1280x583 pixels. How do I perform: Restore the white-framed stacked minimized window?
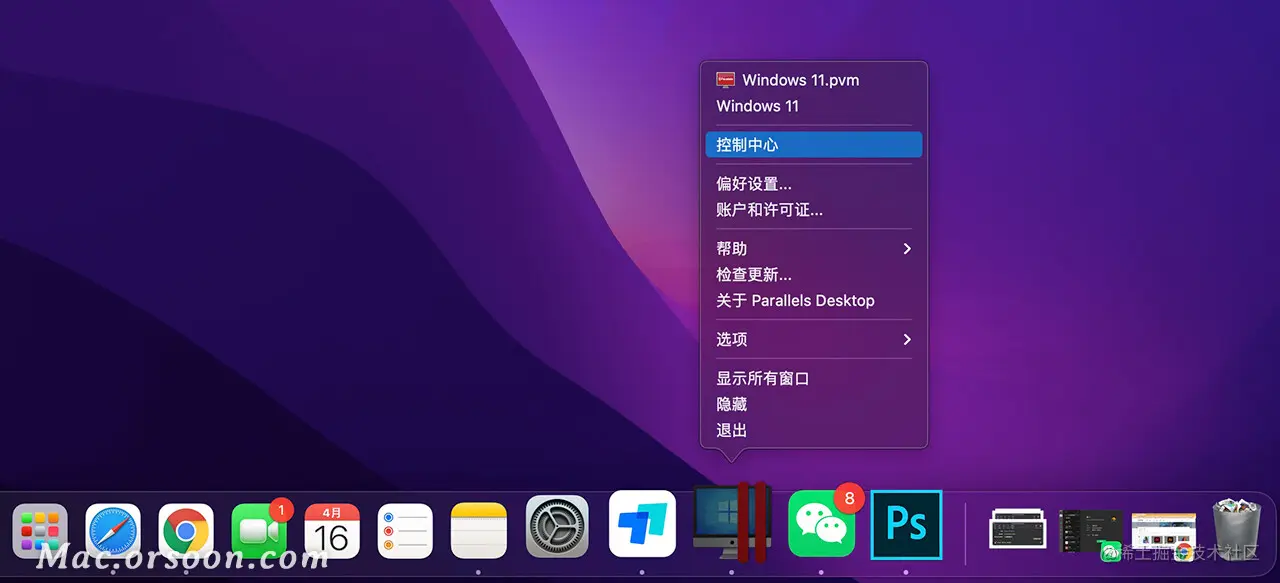(1018, 529)
